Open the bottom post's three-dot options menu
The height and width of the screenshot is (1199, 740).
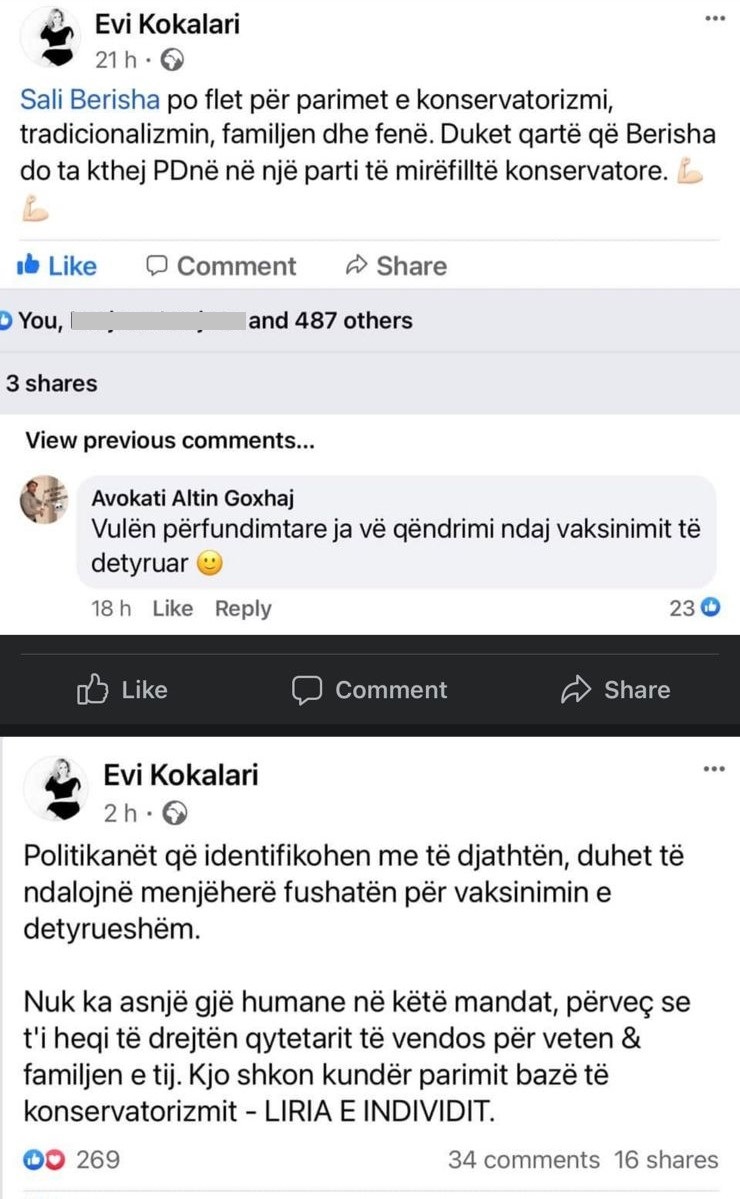pos(714,769)
